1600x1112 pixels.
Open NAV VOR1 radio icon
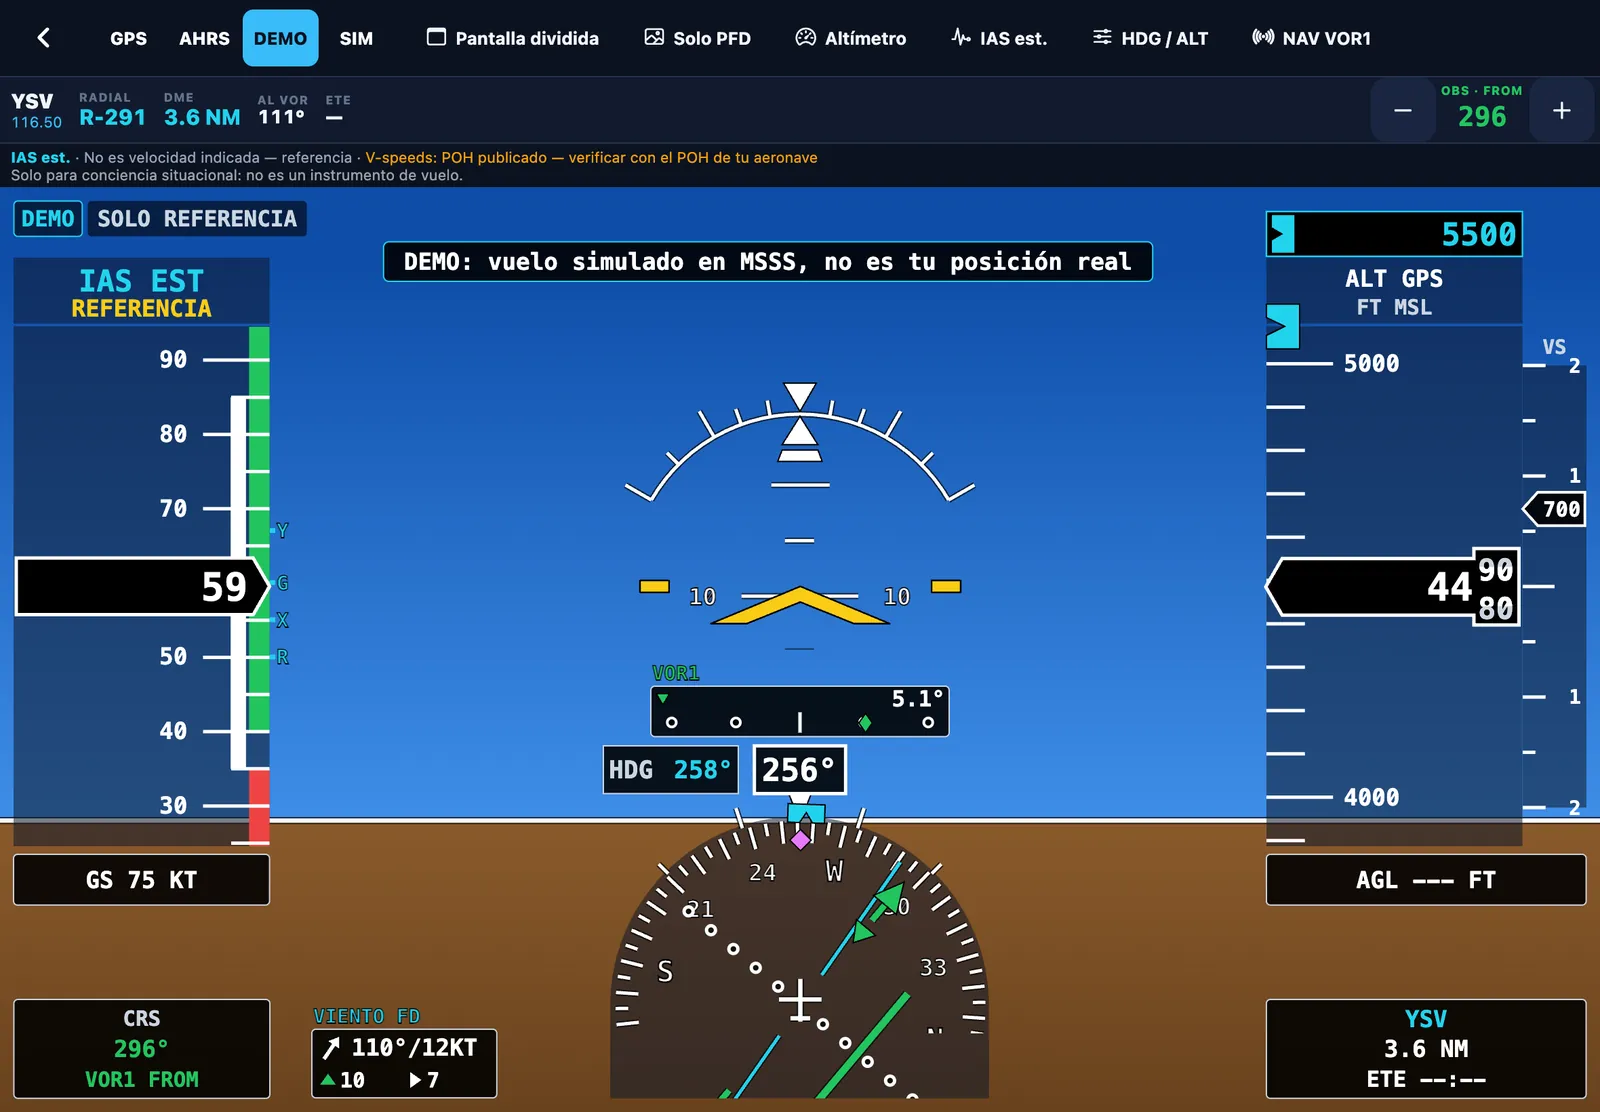(1263, 37)
